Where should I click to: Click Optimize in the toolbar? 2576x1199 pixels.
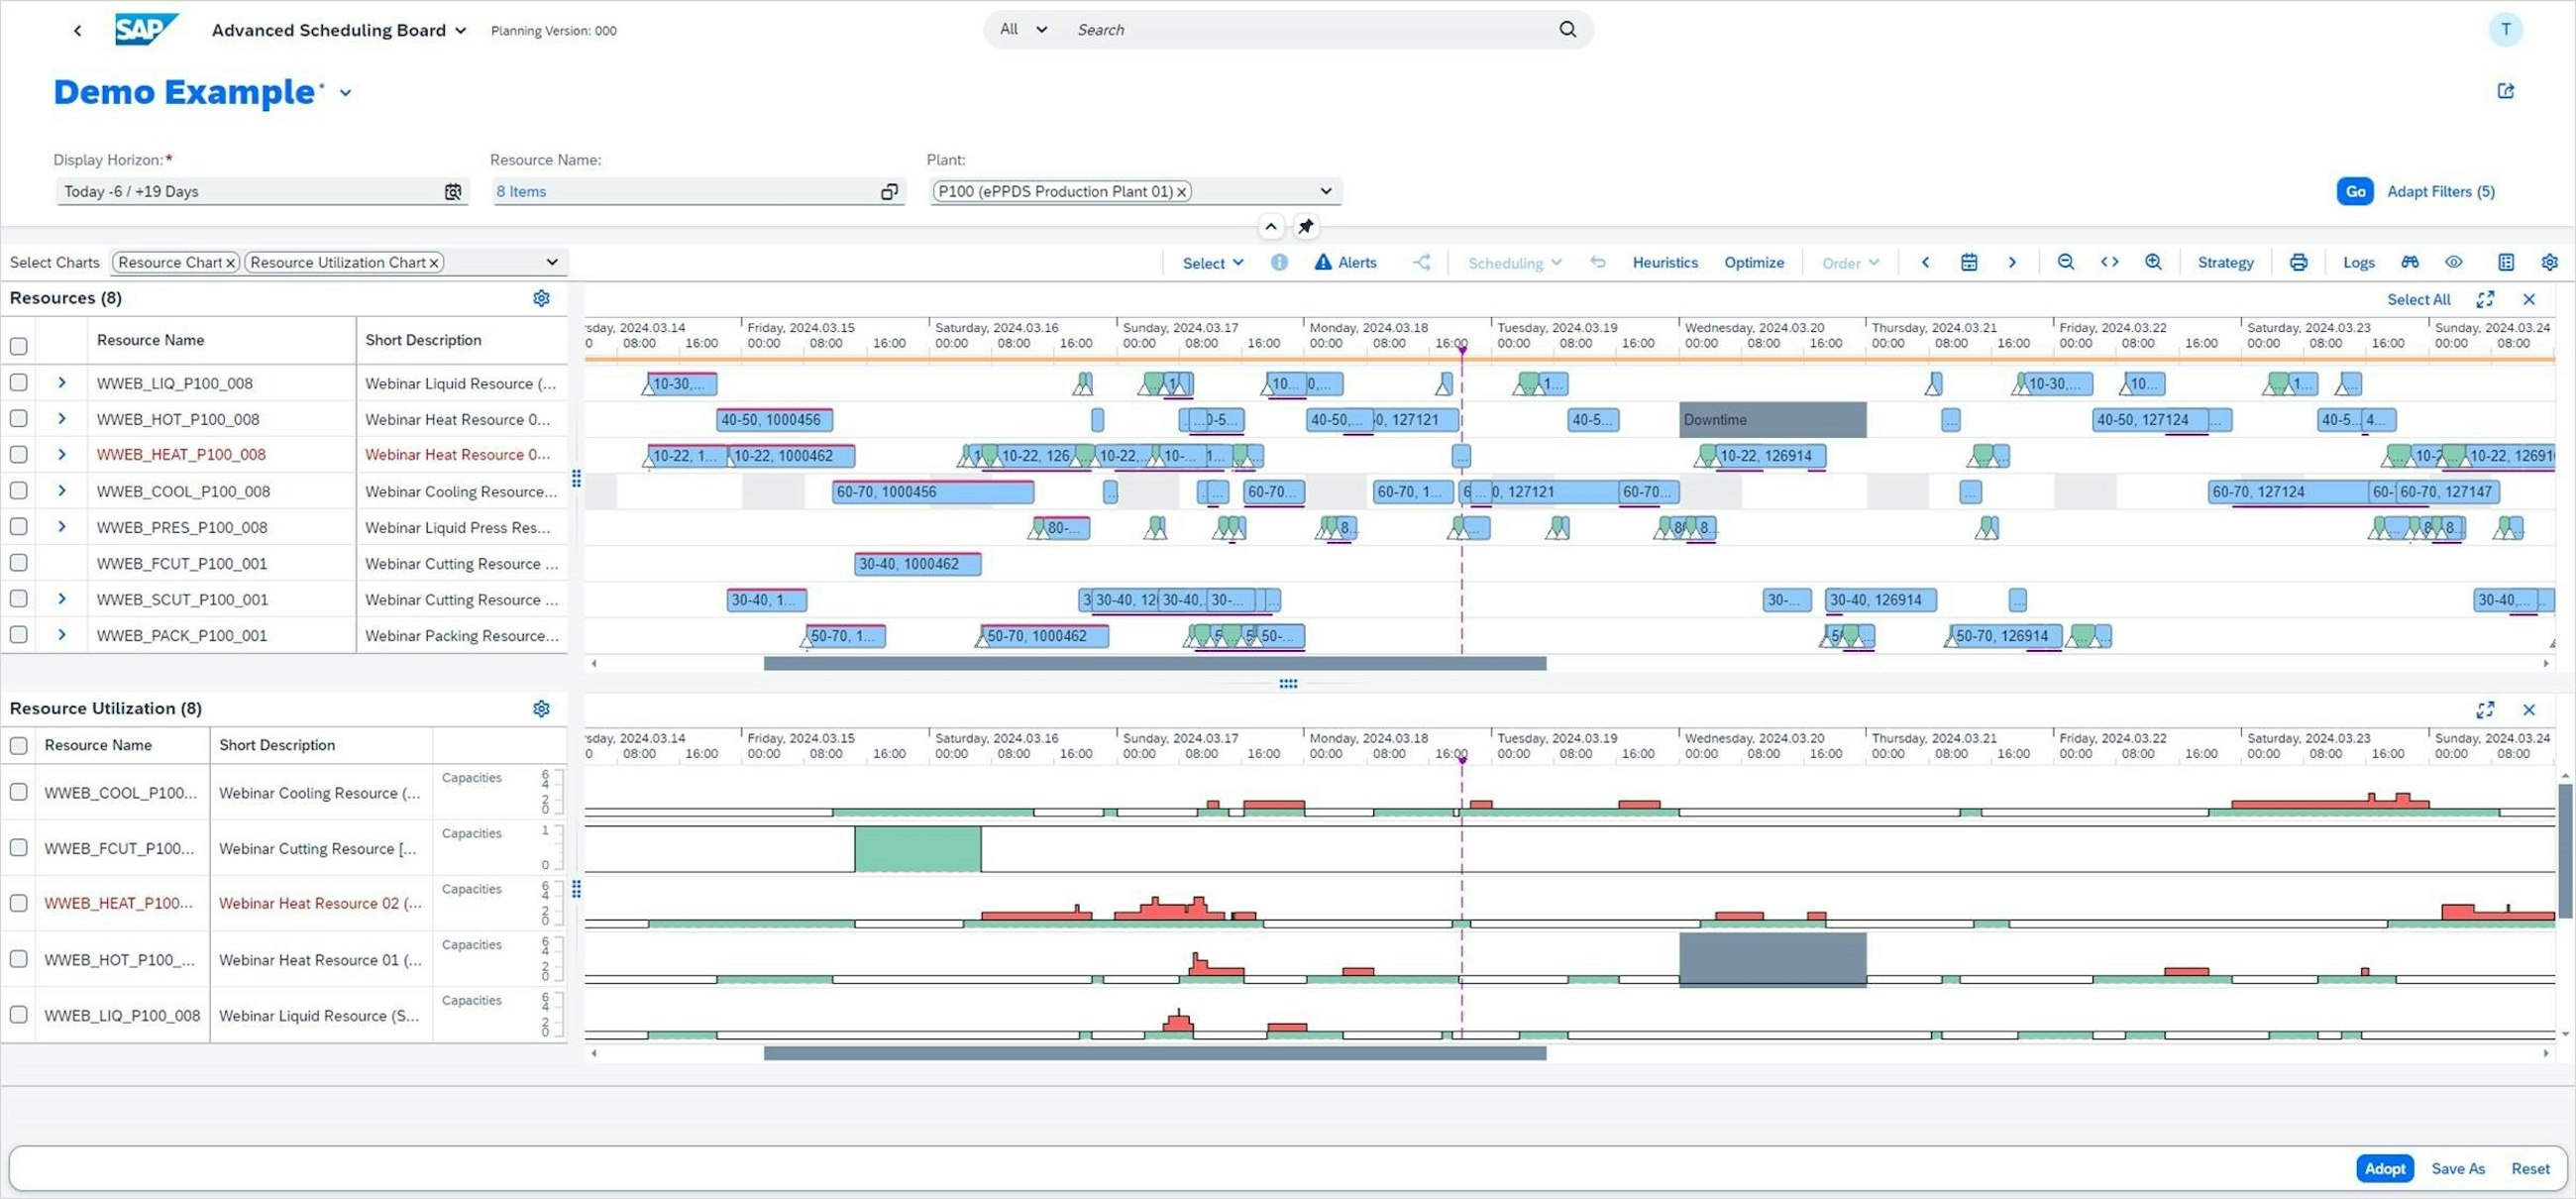(x=1753, y=262)
